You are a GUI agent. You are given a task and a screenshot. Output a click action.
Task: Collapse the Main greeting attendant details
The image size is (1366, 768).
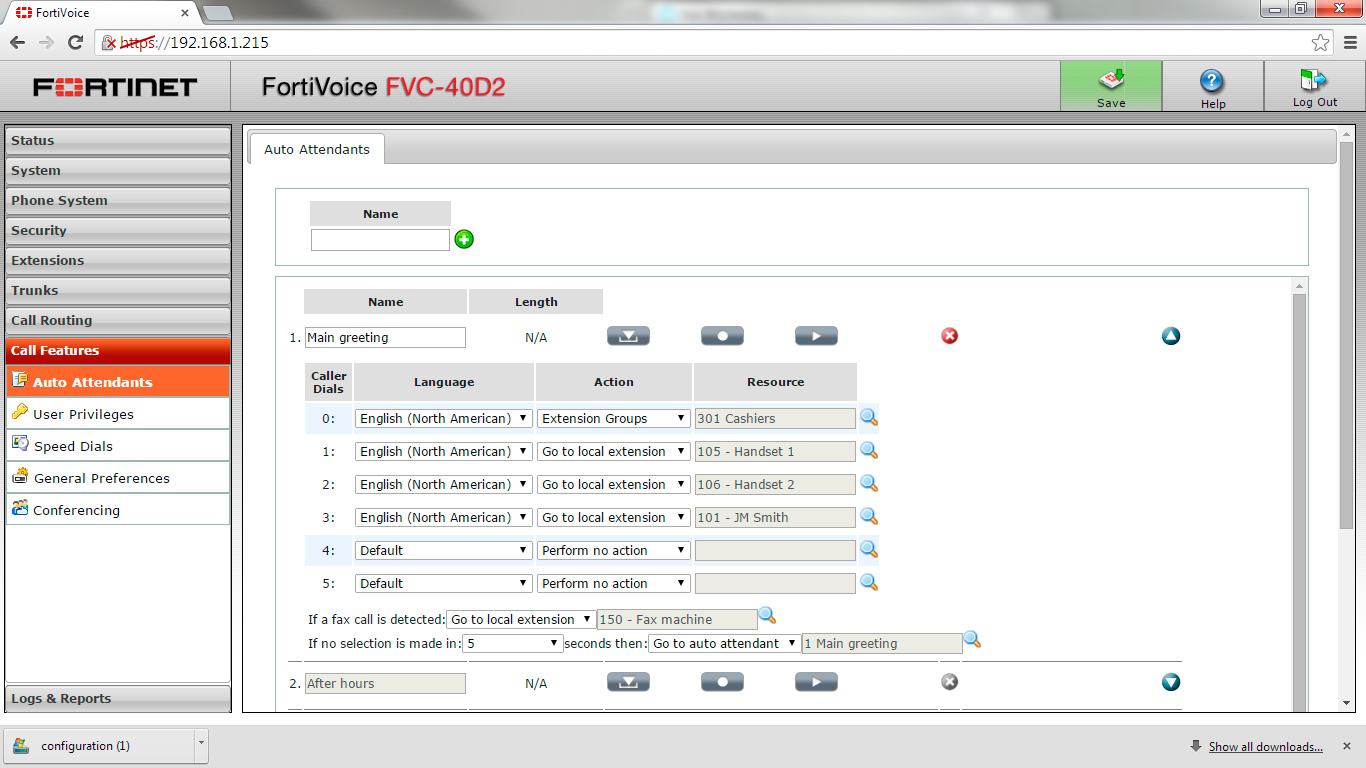point(1171,336)
